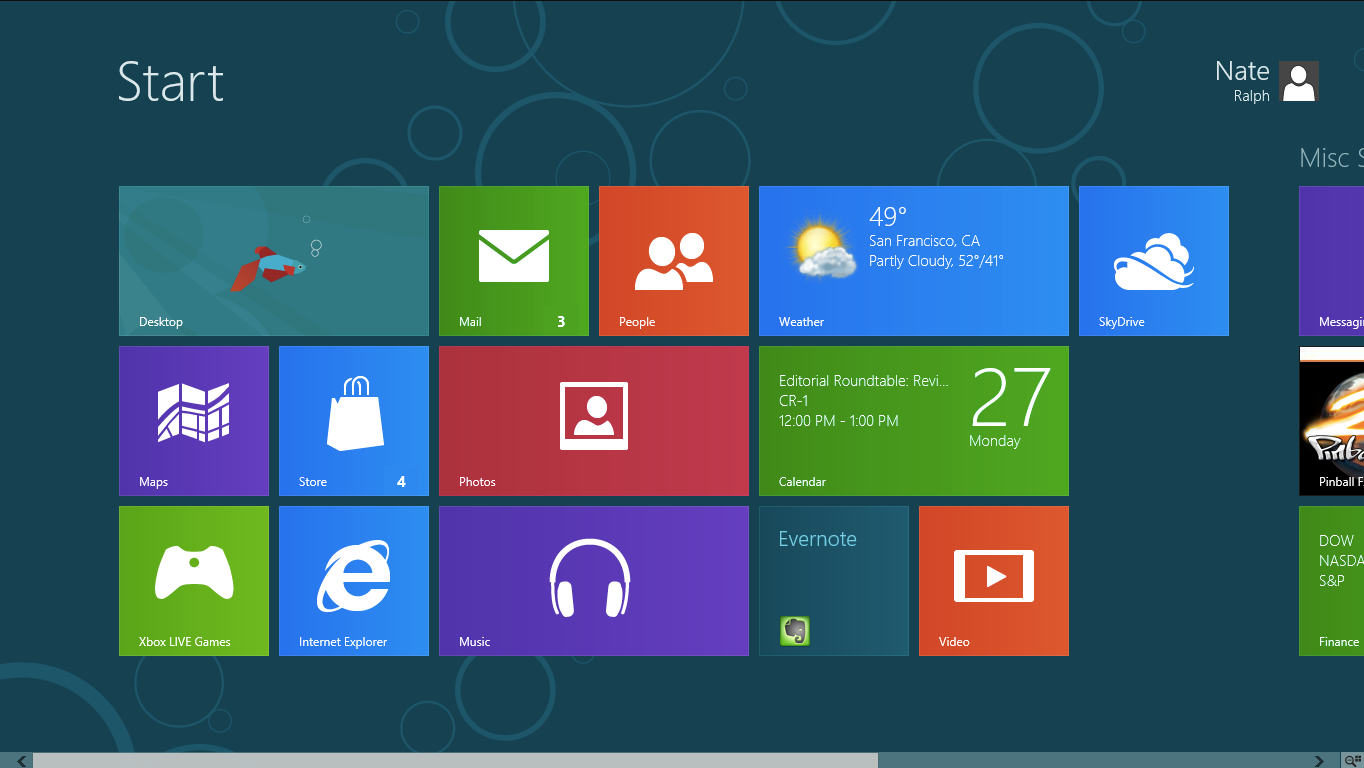1364x768 pixels.
Task: Open the Messaging tile
Action: [x=1331, y=261]
